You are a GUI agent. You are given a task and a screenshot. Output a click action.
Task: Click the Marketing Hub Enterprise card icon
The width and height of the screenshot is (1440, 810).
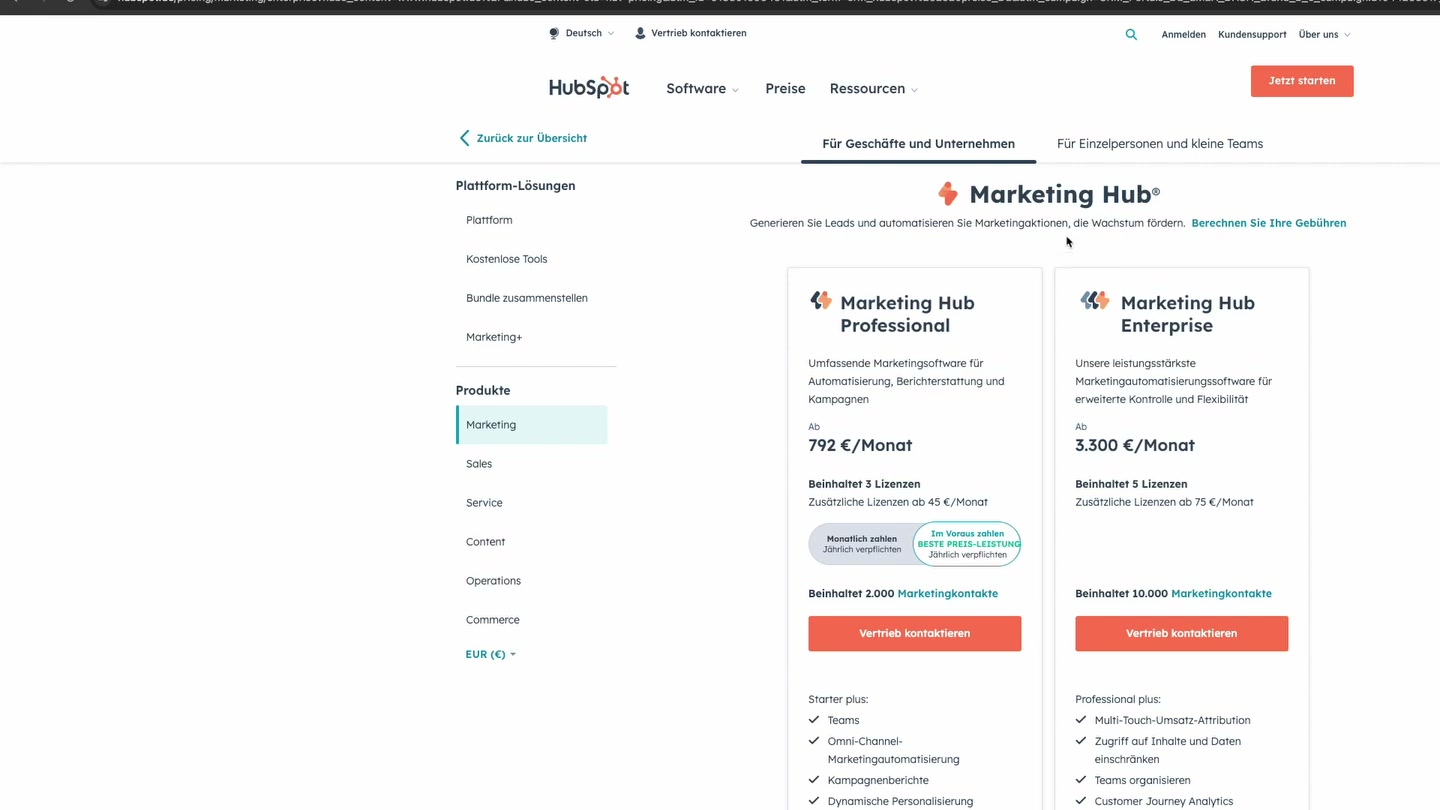click(1094, 300)
